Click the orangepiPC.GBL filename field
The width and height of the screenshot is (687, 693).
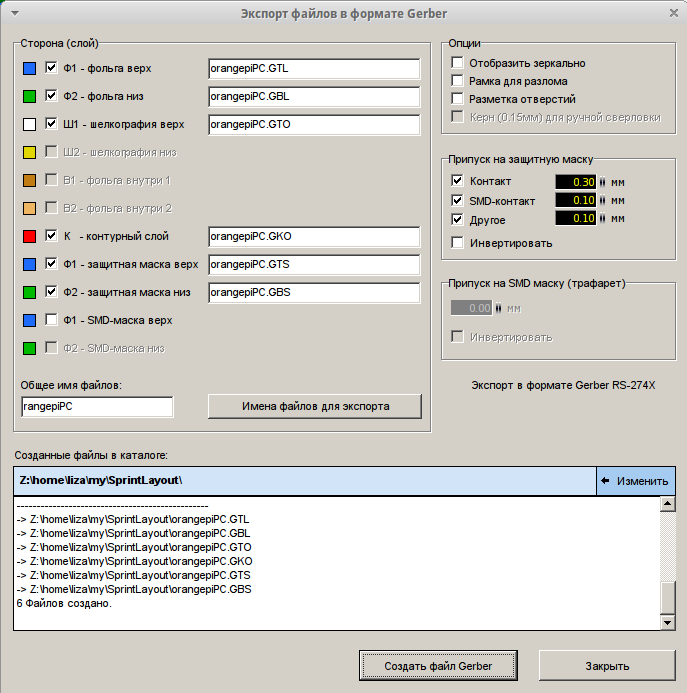(x=314, y=96)
